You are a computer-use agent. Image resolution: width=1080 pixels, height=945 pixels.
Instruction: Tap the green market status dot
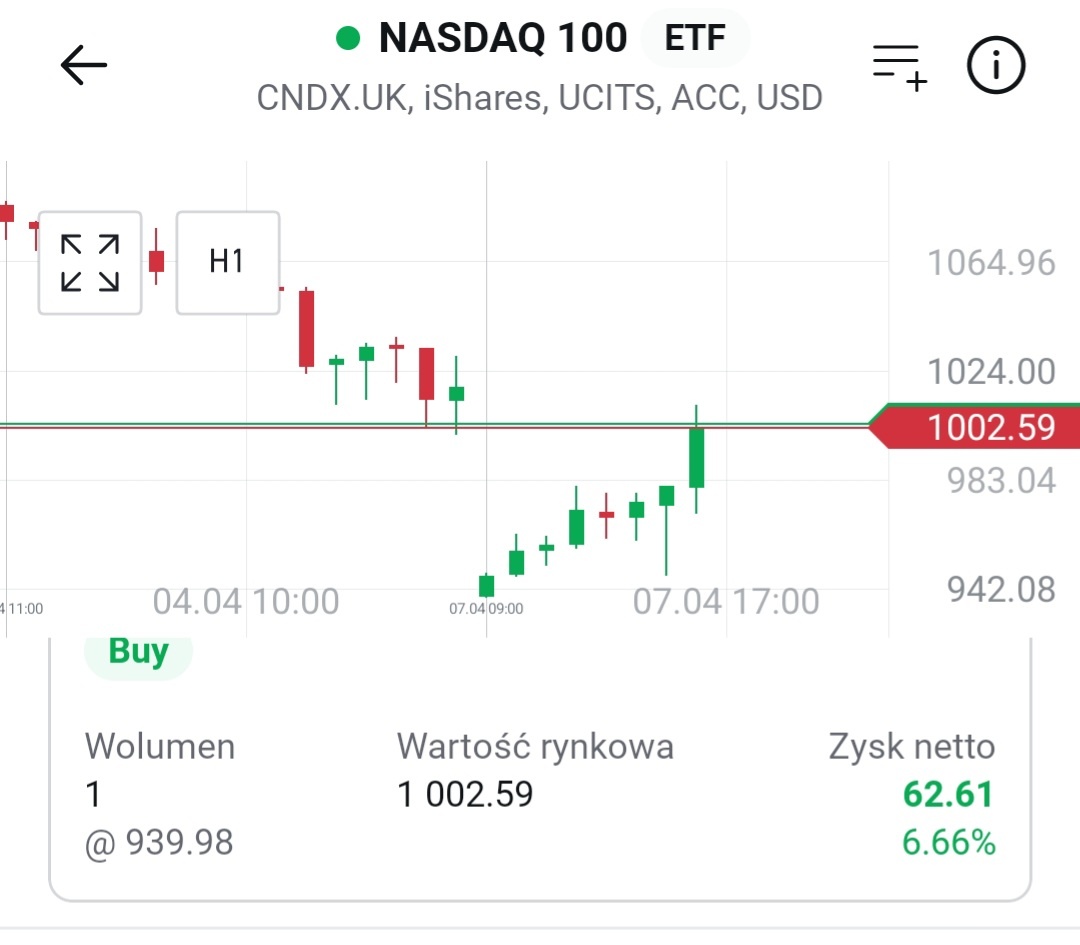pos(348,39)
